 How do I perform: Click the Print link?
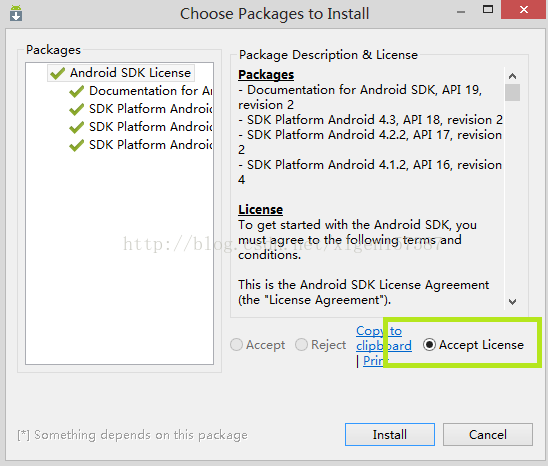(374, 360)
